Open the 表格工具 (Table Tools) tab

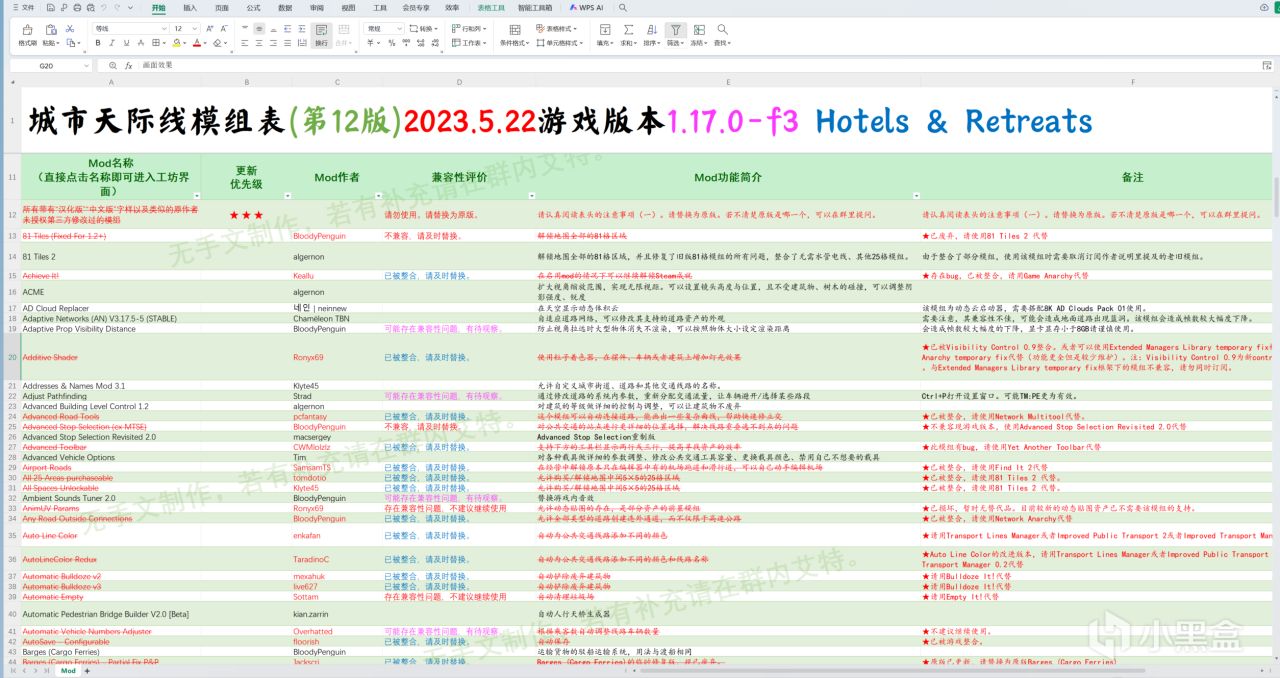coord(491,7)
